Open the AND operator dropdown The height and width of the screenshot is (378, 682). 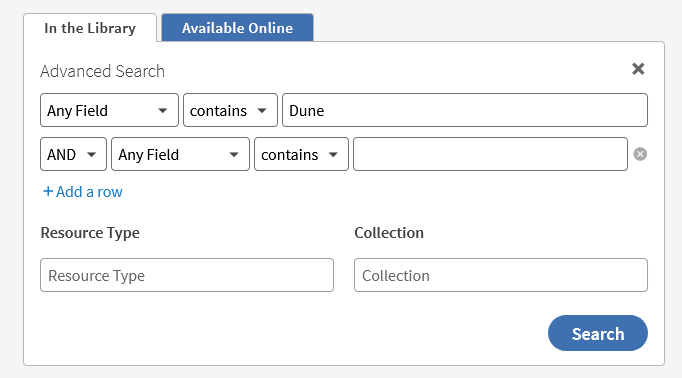(x=73, y=154)
